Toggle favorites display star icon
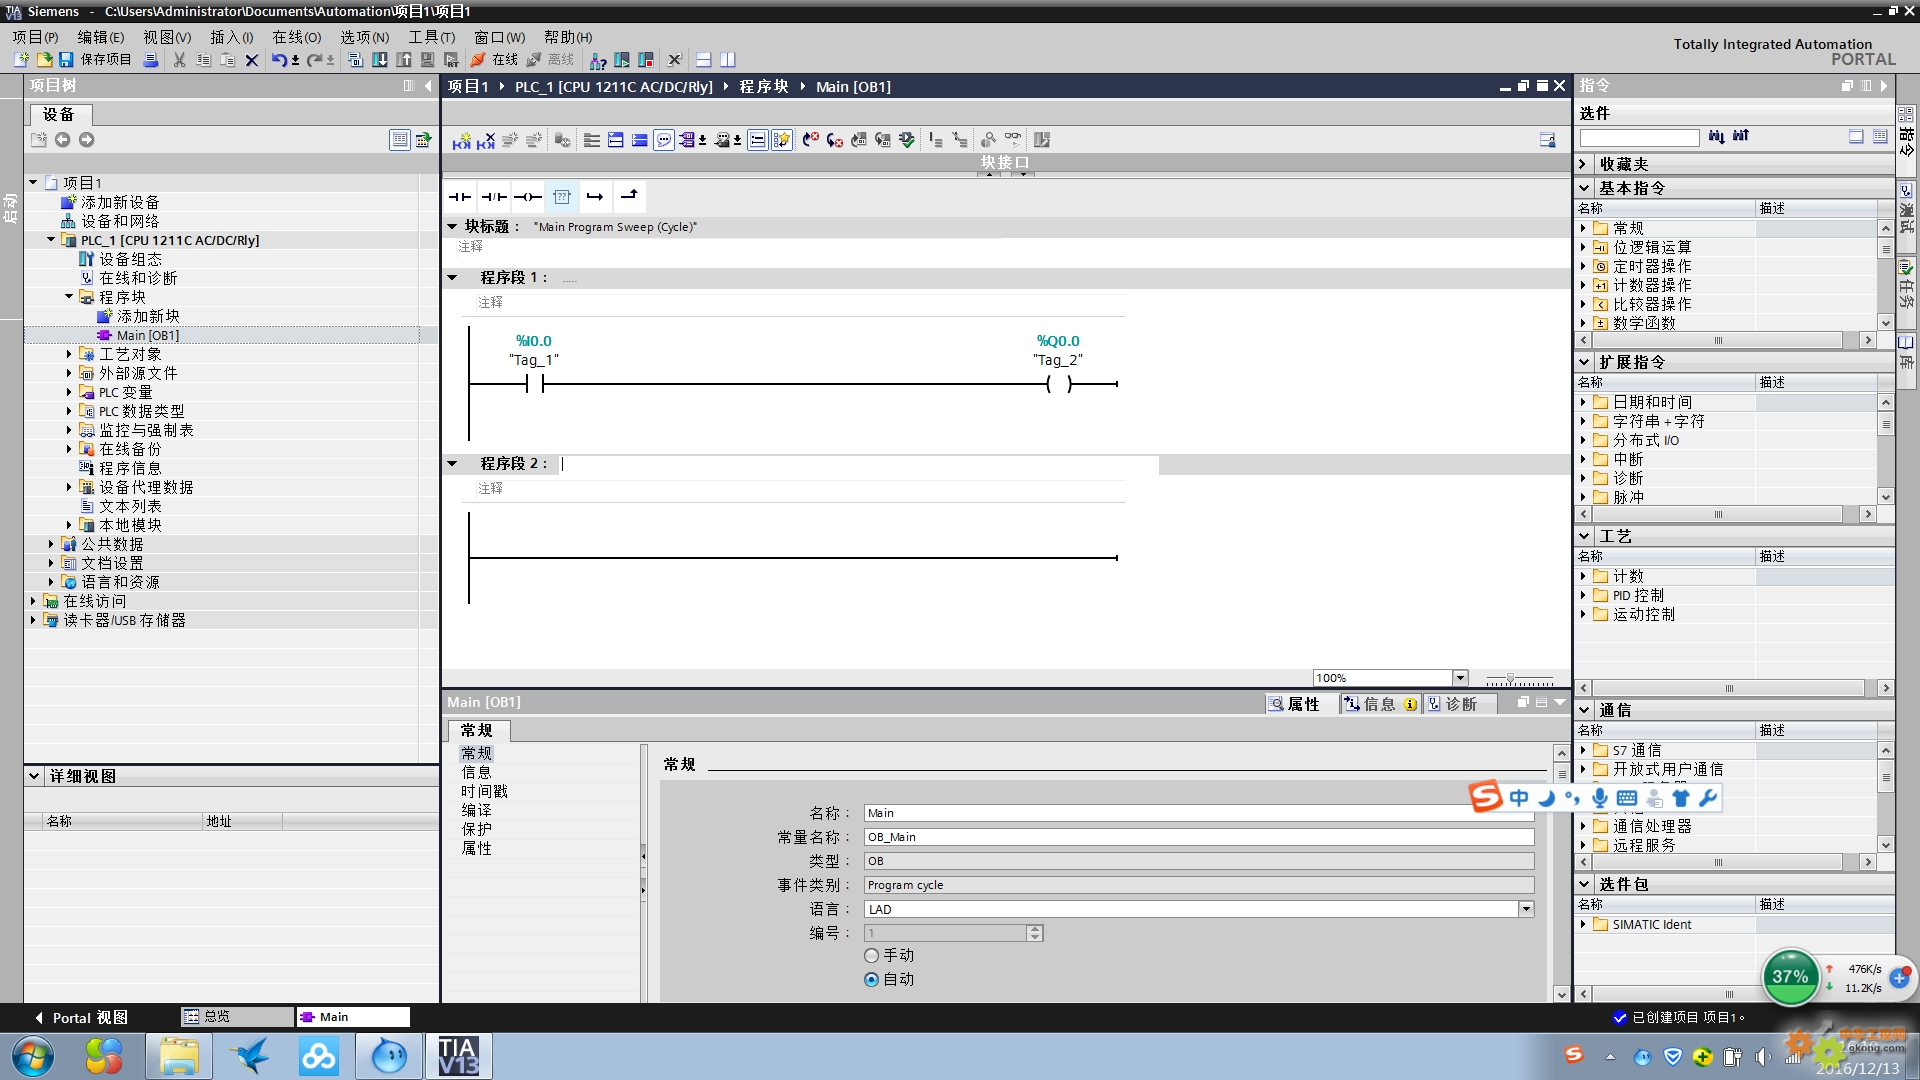This screenshot has width=1920, height=1080. pyautogui.click(x=782, y=140)
